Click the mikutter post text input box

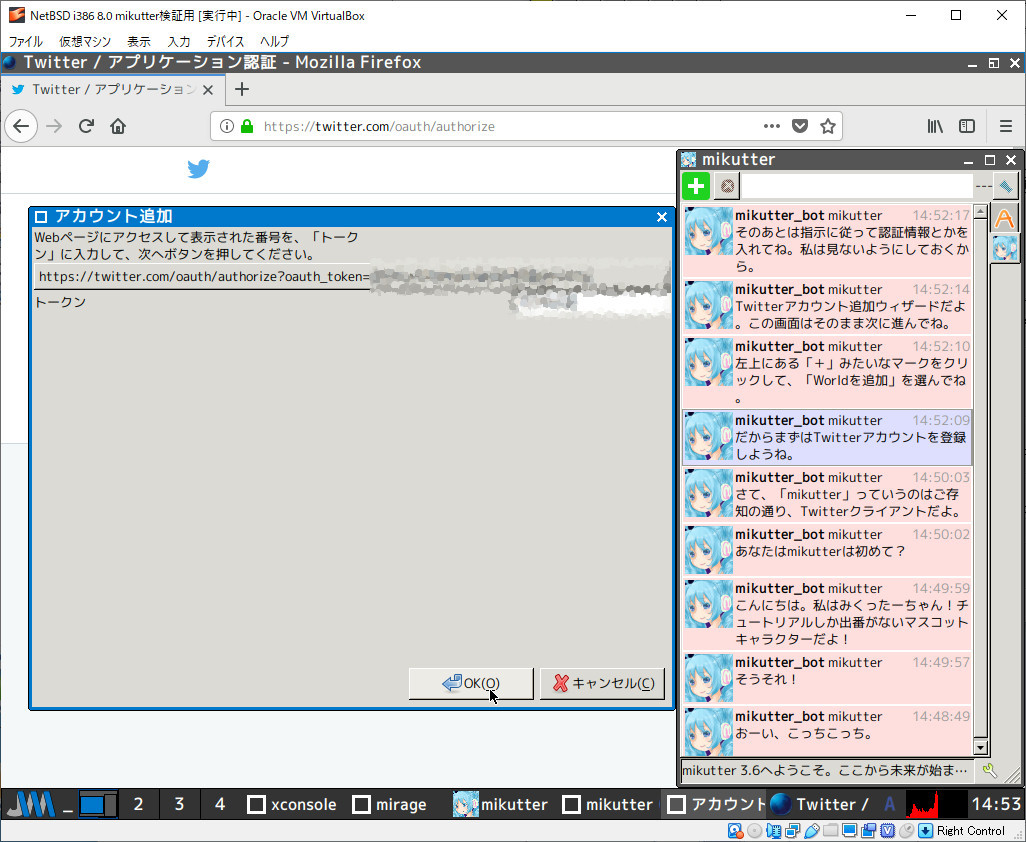856,186
